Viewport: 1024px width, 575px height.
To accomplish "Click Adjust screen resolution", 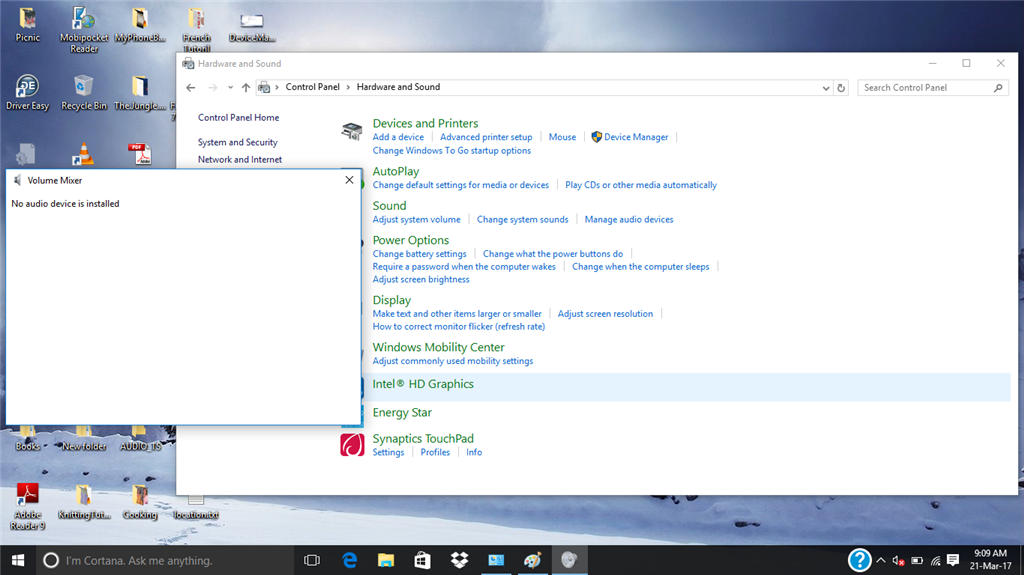I will pyautogui.click(x=605, y=314).
